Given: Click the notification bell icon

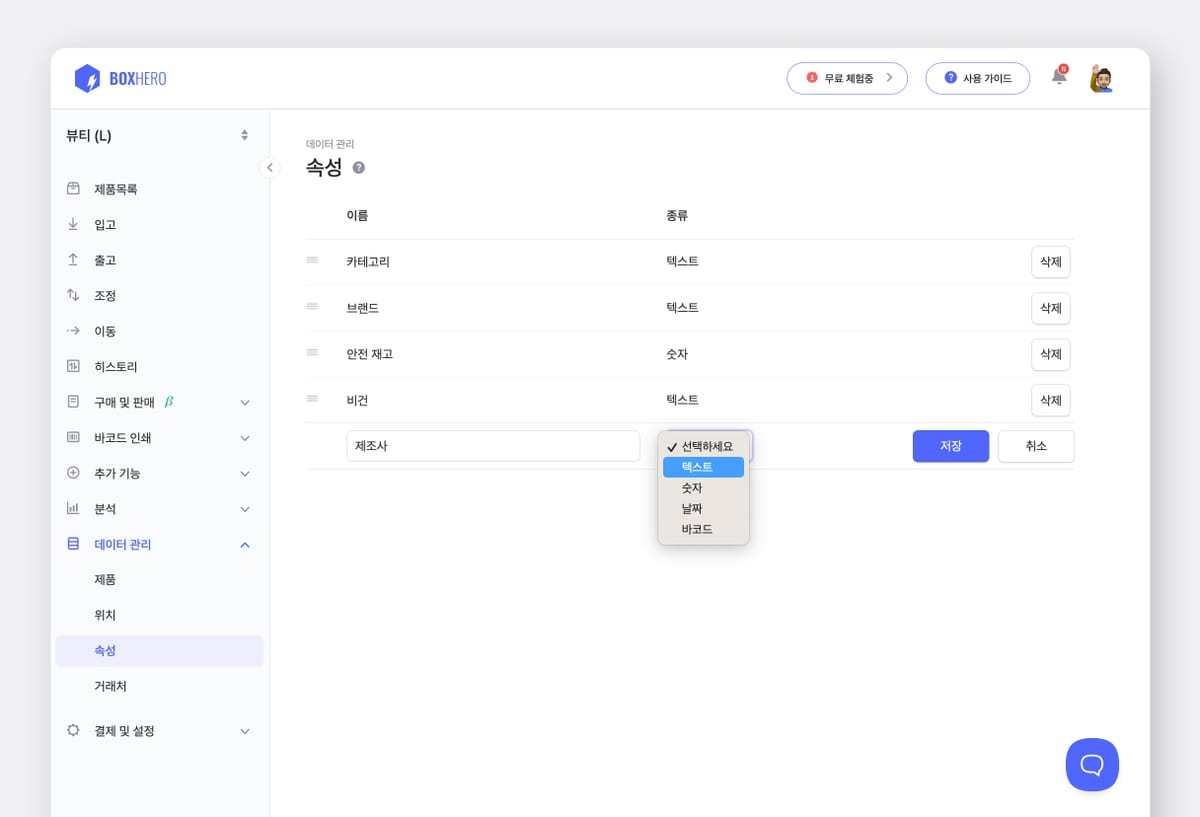Looking at the screenshot, I should click(1058, 76).
